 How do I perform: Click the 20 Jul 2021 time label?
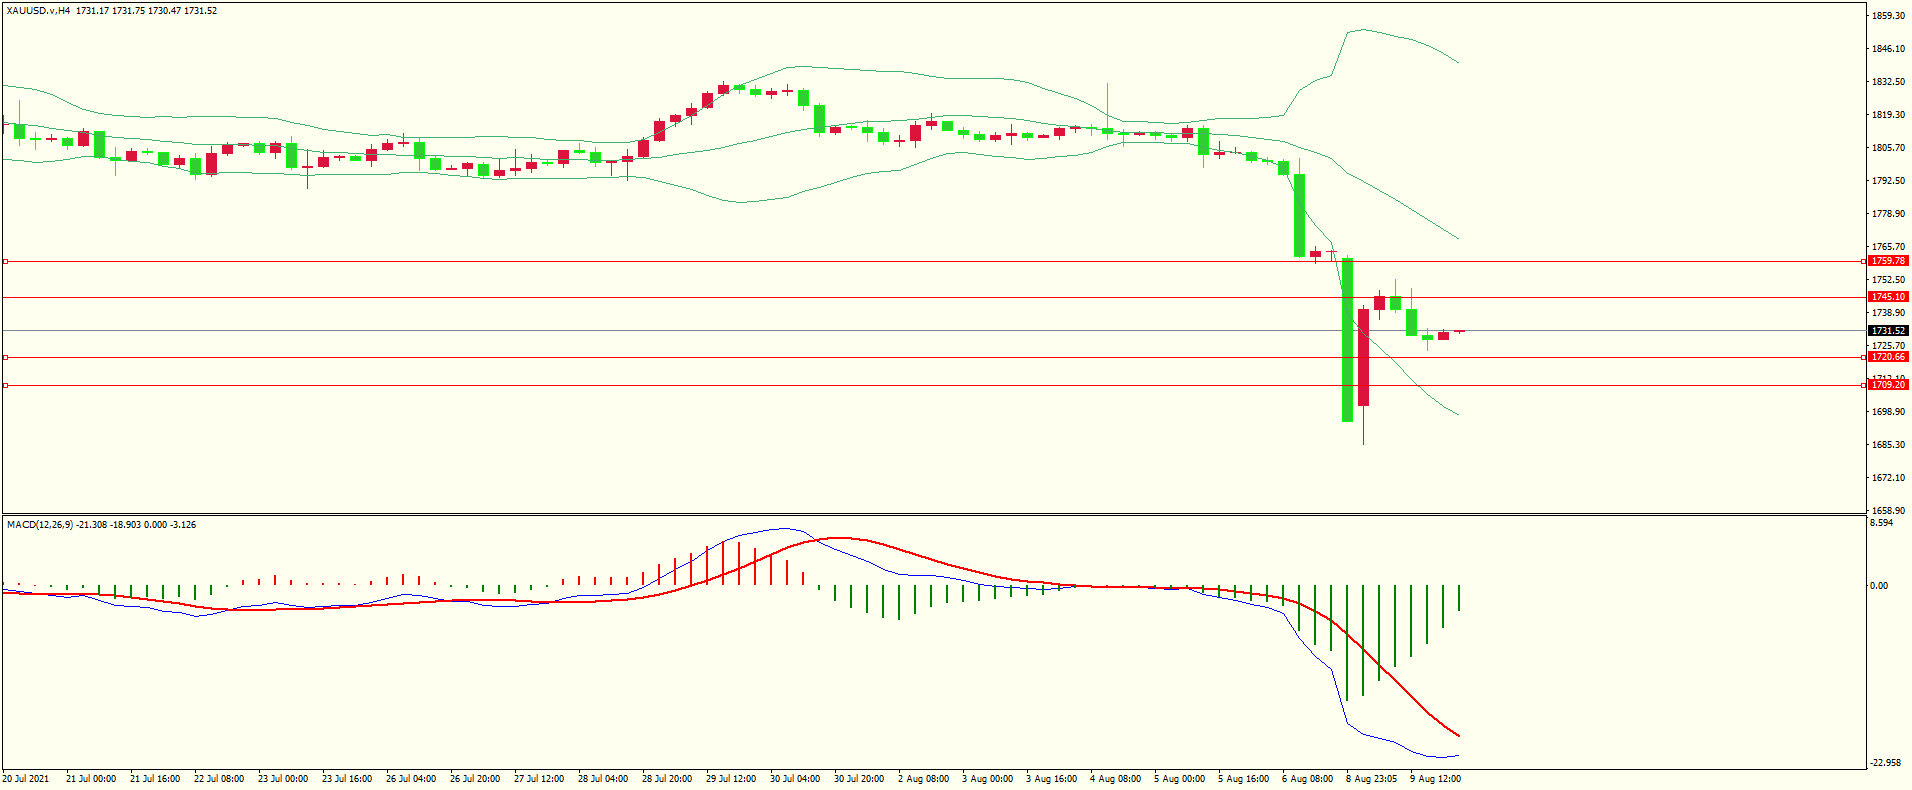26,779
